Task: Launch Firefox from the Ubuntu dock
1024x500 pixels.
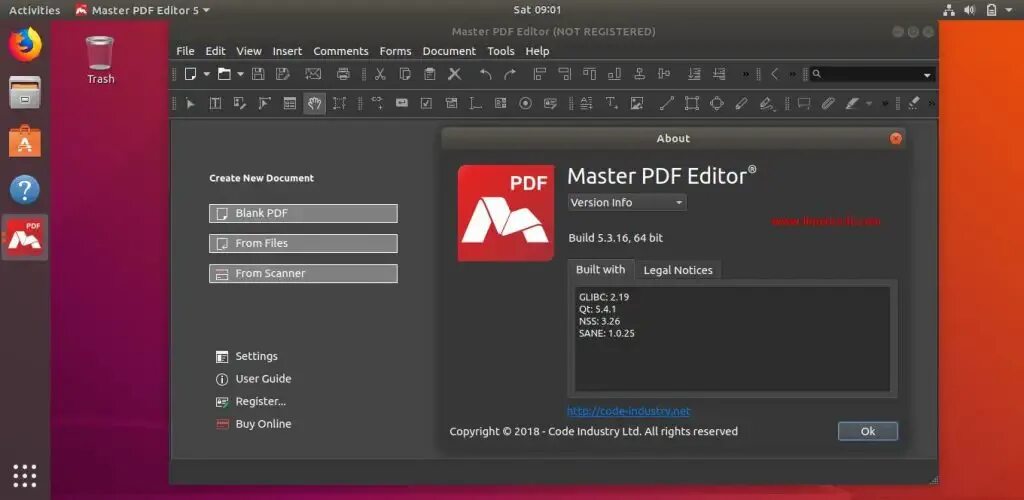Action: [x=25, y=44]
